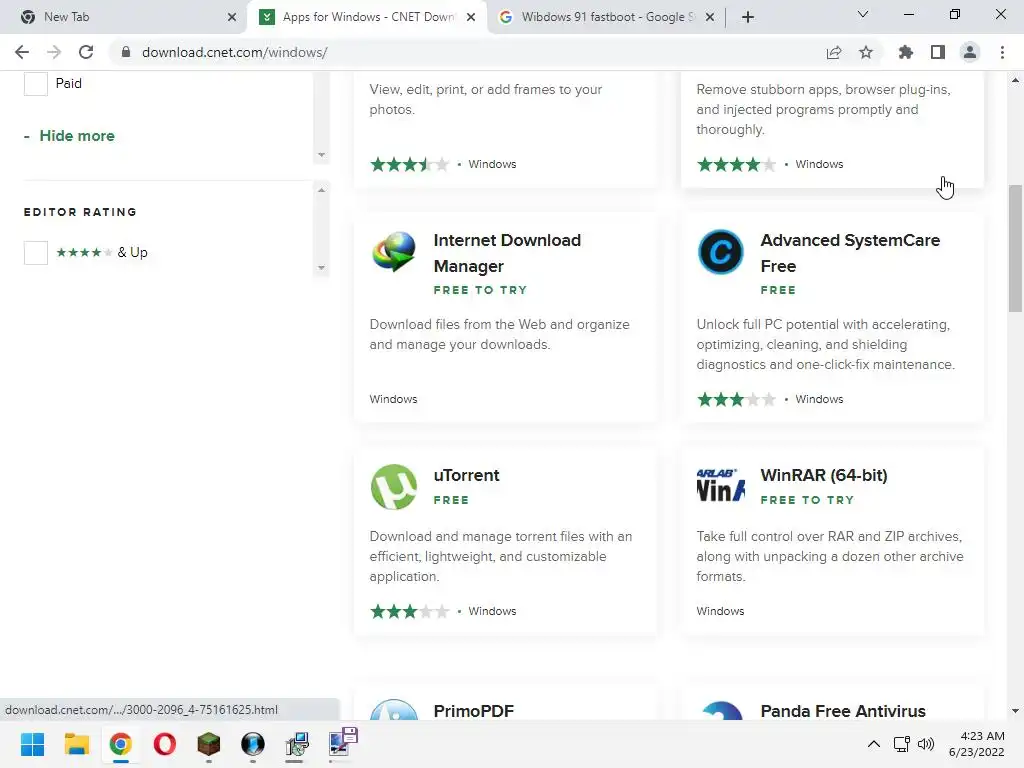
Task: Open a new browser tab
Action: pyautogui.click(x=748, y=17)
